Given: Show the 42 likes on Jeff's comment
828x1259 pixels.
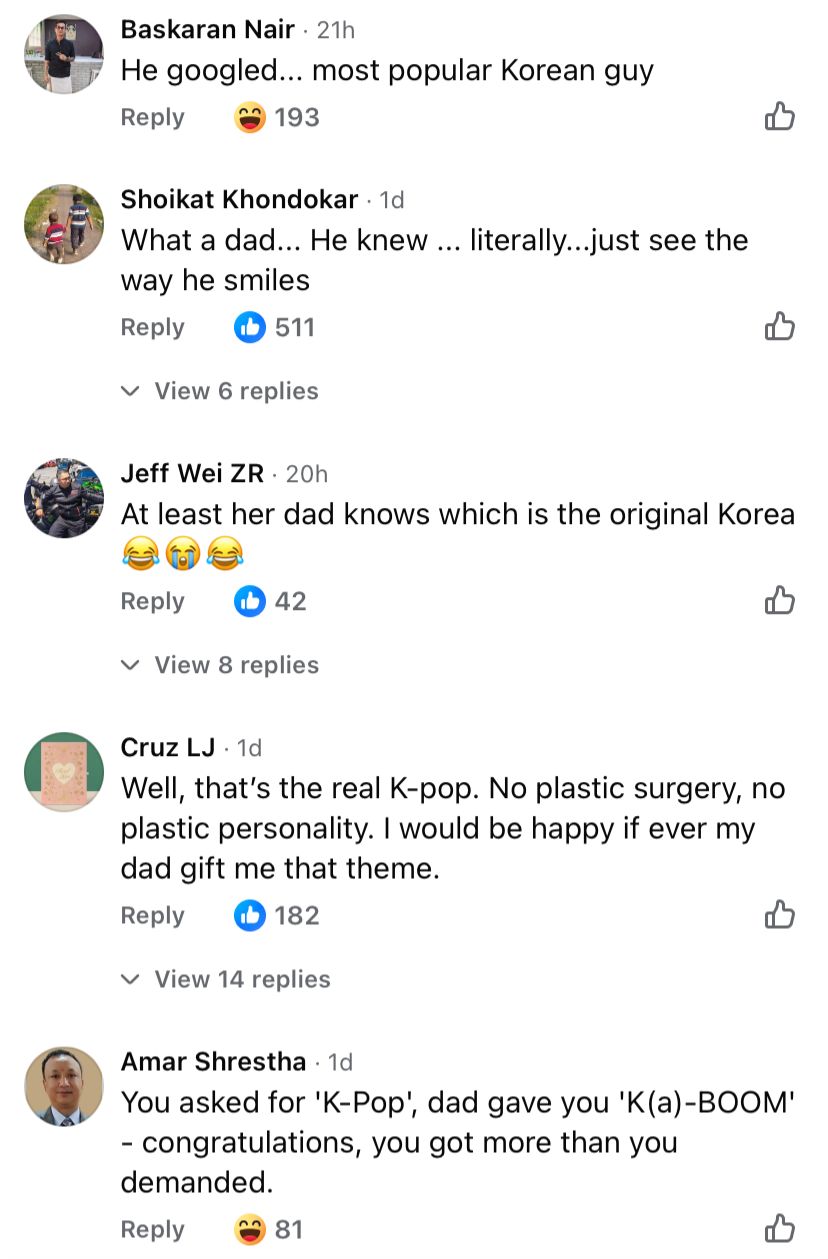Looking at the screenshot, I should (x=270, y=601).
